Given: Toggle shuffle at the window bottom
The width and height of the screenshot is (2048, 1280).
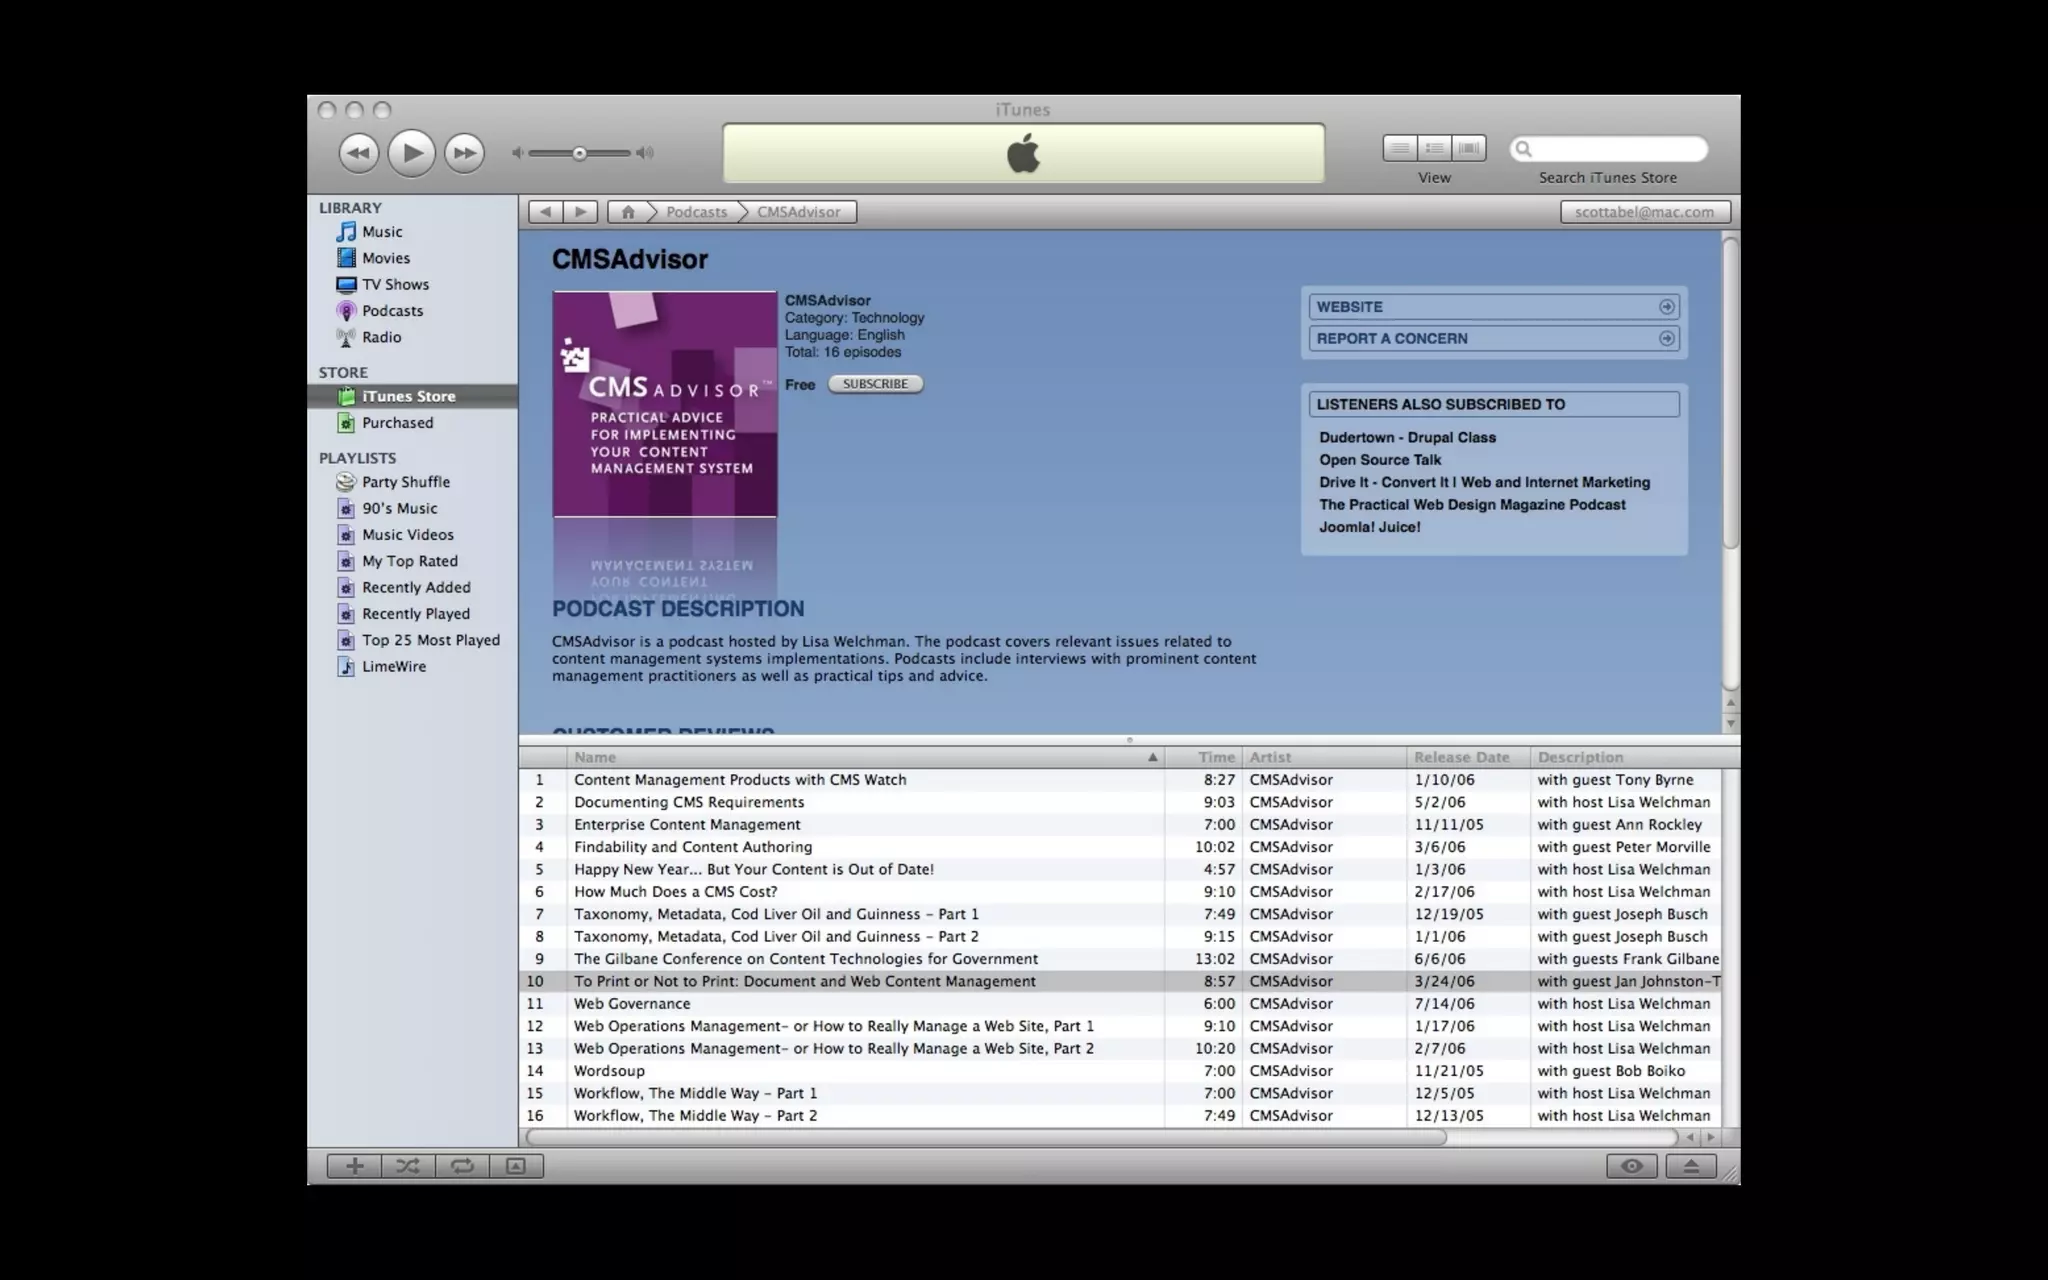Looking at the screenshot, I should point(408,1166).
